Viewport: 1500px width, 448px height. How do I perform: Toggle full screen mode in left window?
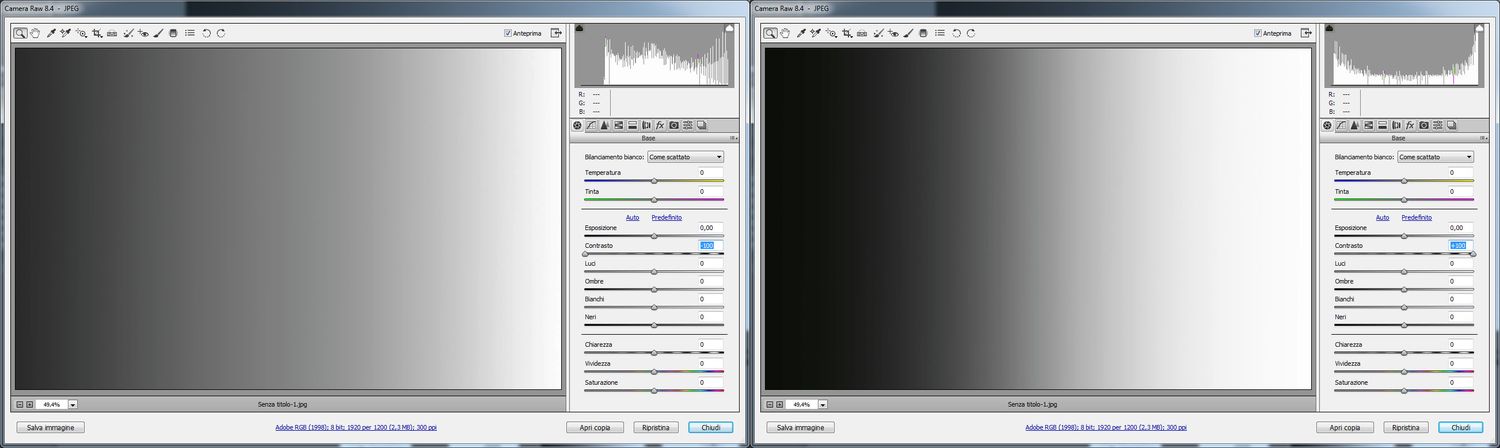click(556, 33)
